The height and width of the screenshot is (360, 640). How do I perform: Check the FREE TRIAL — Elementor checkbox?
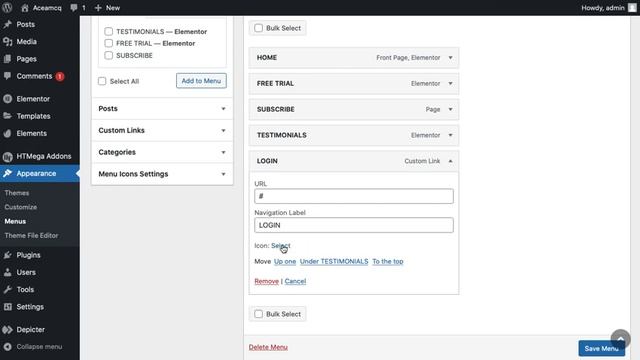tap(108, 43)
